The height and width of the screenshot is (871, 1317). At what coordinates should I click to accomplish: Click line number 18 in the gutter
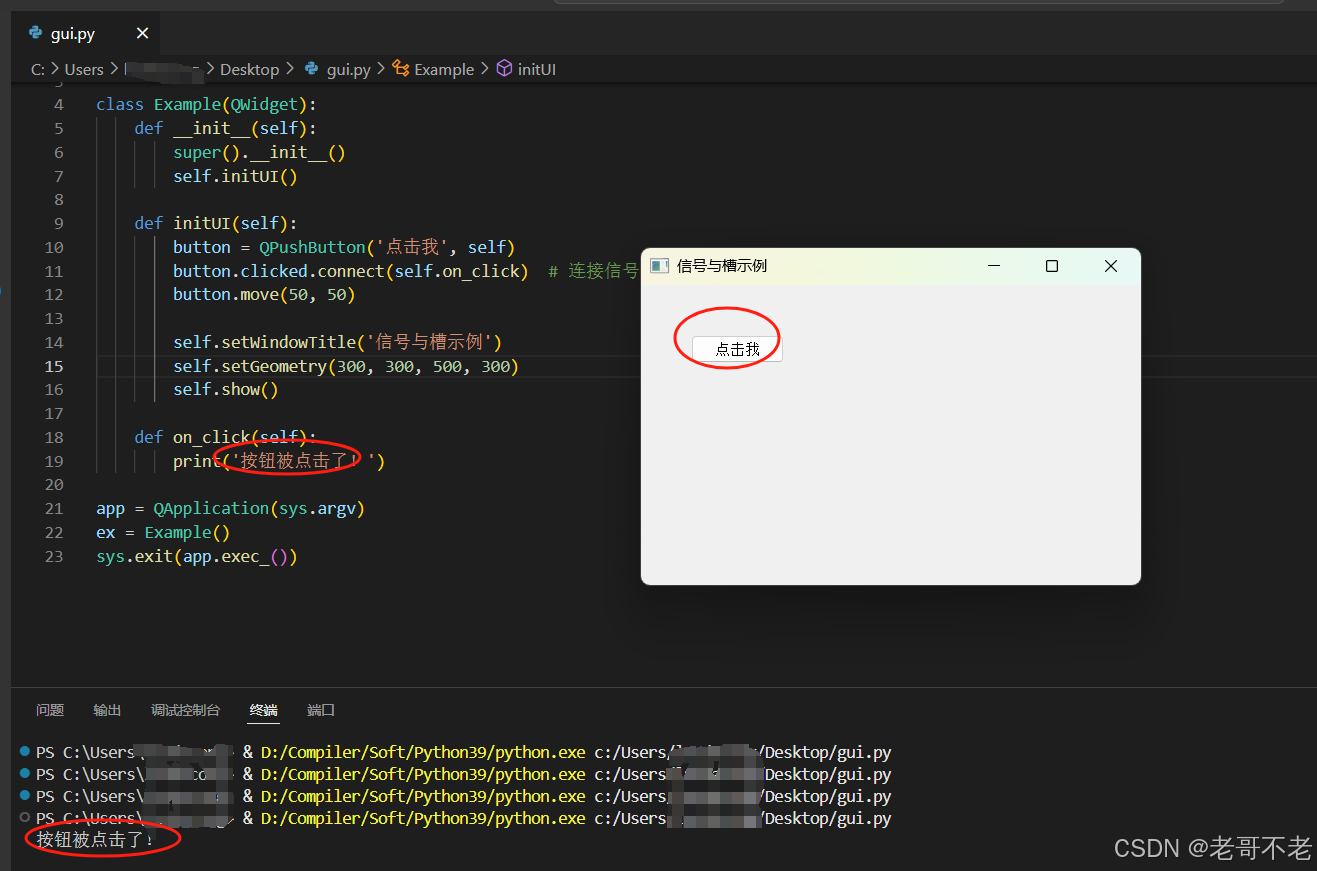pos(53,437)
